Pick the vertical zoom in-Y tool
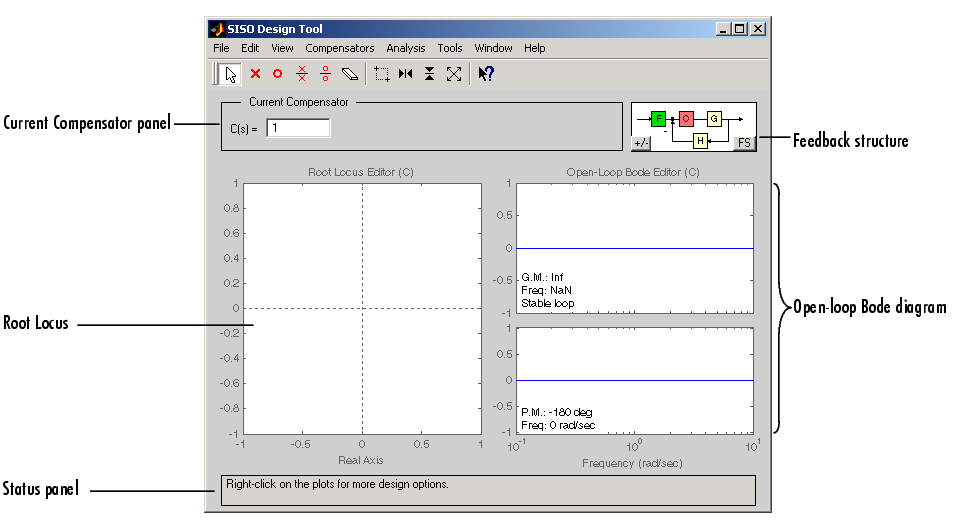 pos(429,74)
